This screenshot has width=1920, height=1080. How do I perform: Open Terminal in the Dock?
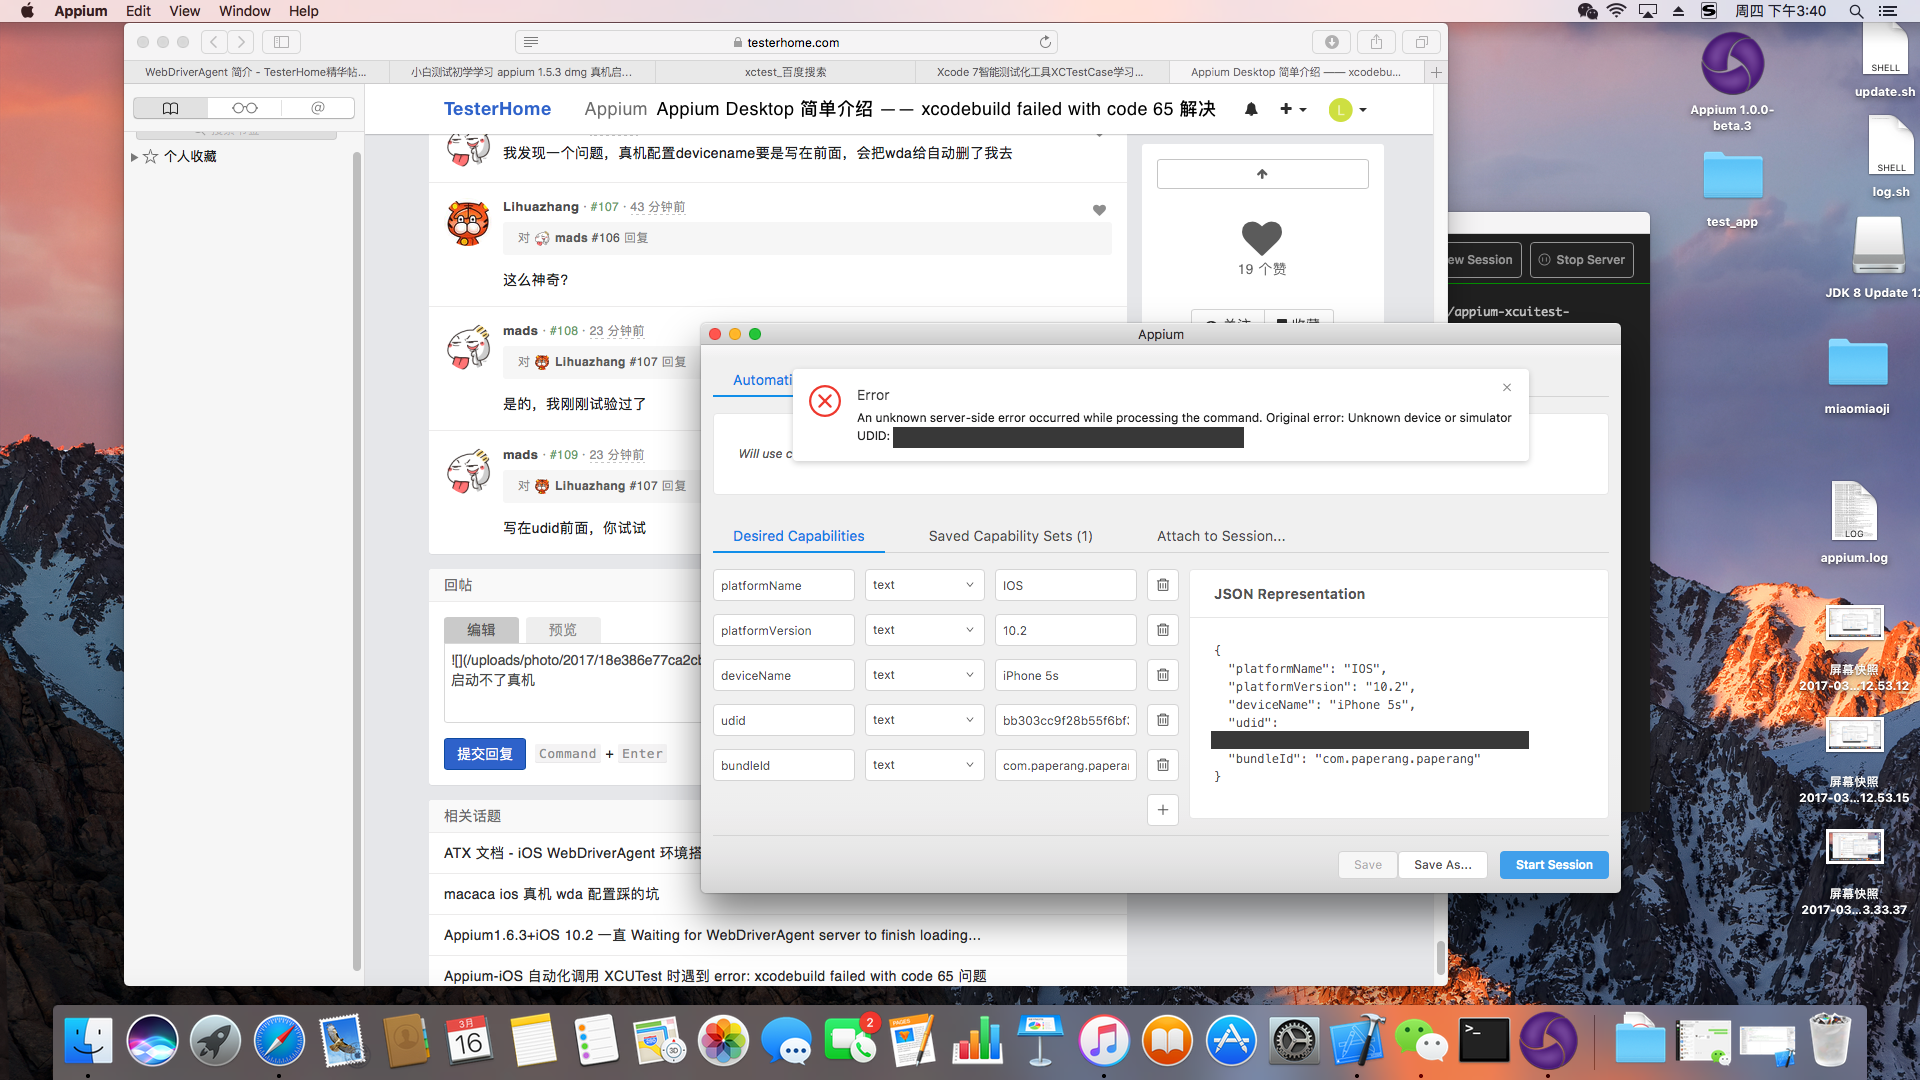pyautogui.click(x=1484, y=1041)
